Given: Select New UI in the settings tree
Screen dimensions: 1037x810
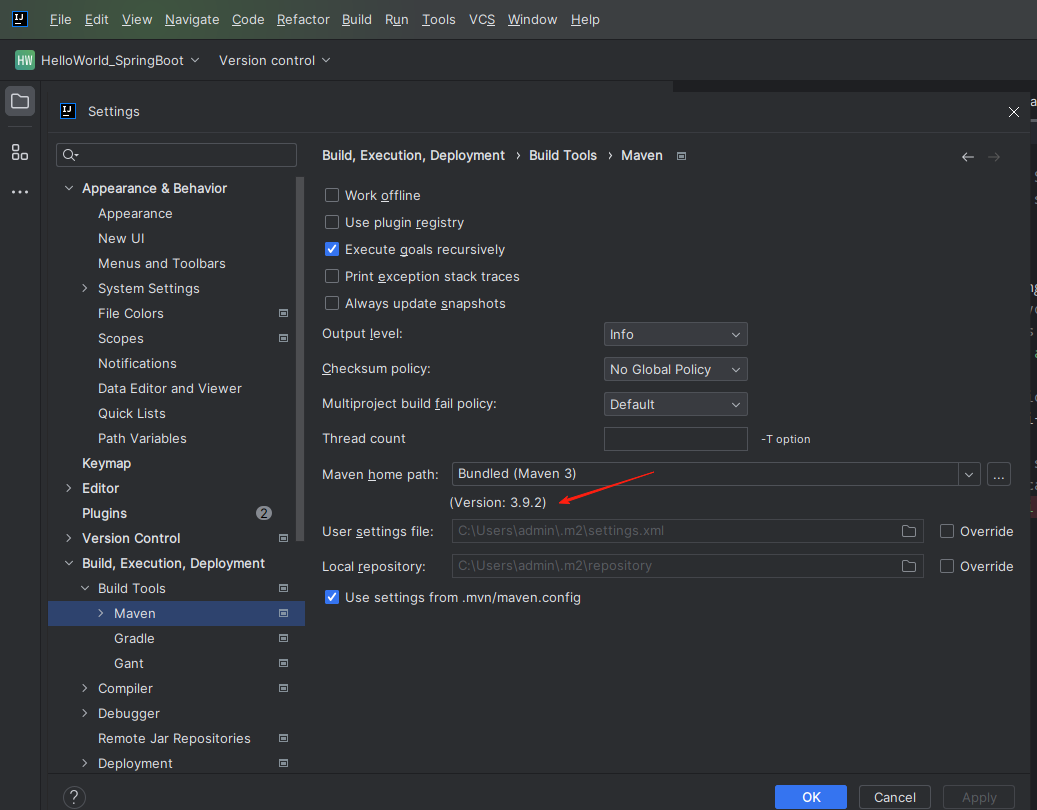Looking at the screenshot, I should click(121, 239).
